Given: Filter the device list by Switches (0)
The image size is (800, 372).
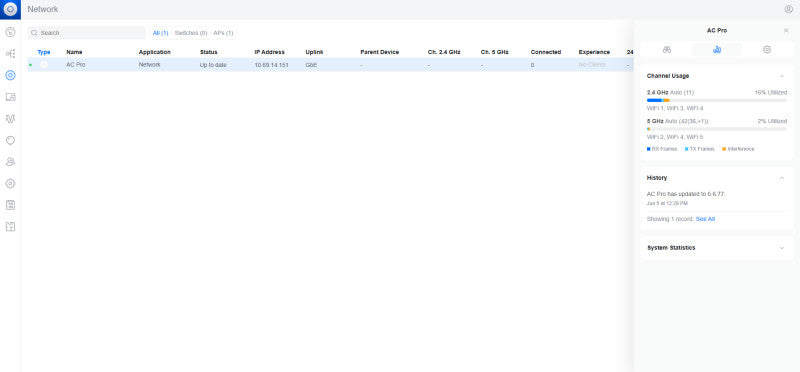Looking at the screenshot, I should (x=191, y=33).
